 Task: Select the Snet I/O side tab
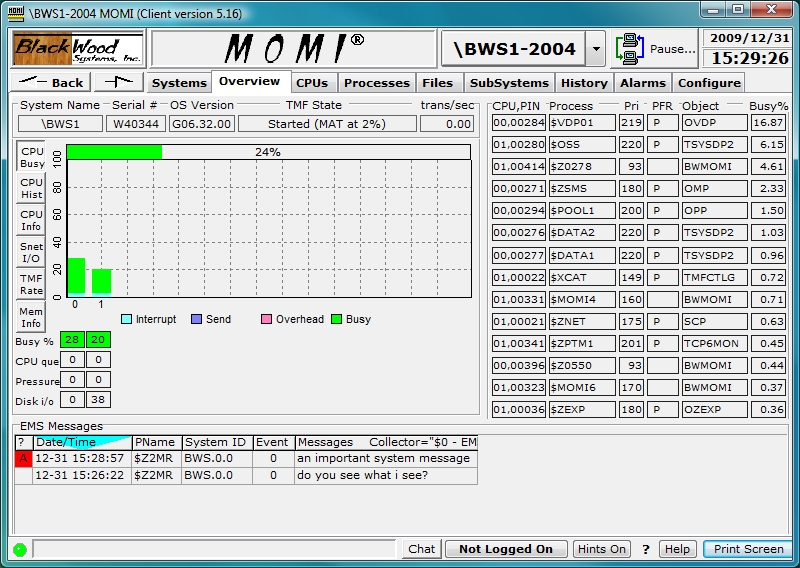31,252
